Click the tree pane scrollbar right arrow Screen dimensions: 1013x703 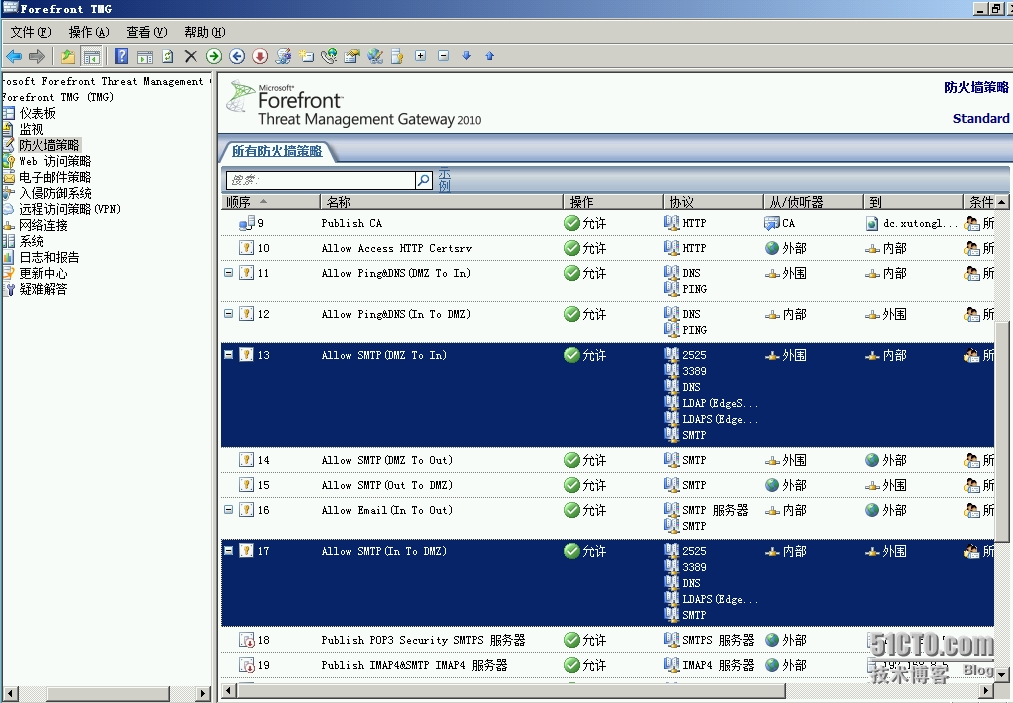[203, 693]
